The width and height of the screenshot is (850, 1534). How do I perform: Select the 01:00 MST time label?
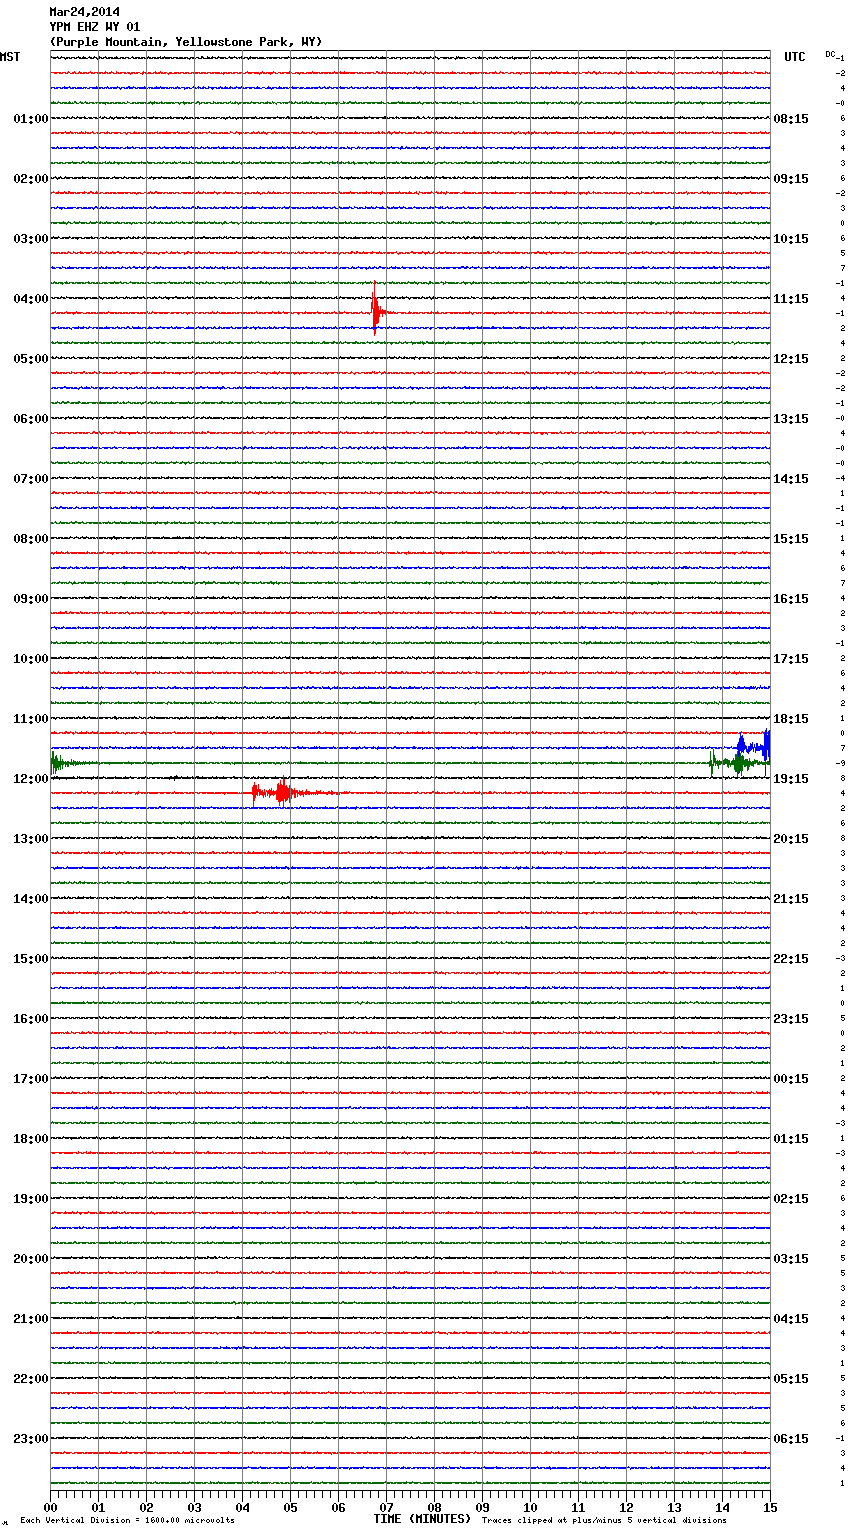[x=30, y=119]
